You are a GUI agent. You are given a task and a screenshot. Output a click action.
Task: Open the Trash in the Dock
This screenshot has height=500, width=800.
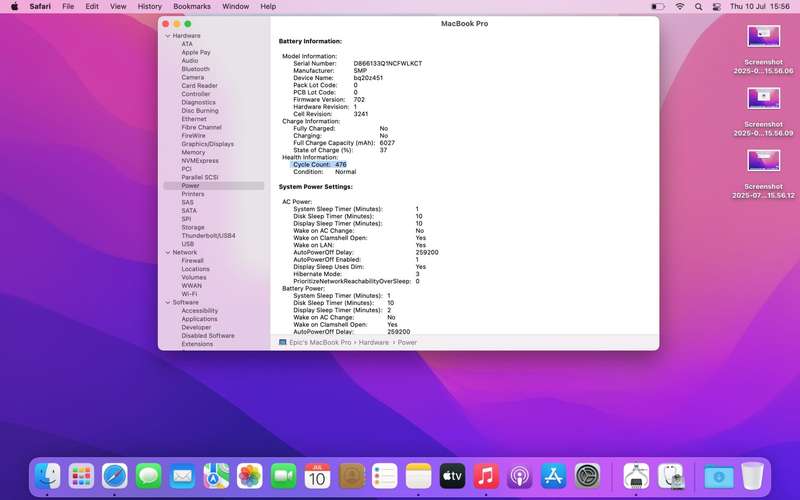pyautogui.click(x=752, y=476)
